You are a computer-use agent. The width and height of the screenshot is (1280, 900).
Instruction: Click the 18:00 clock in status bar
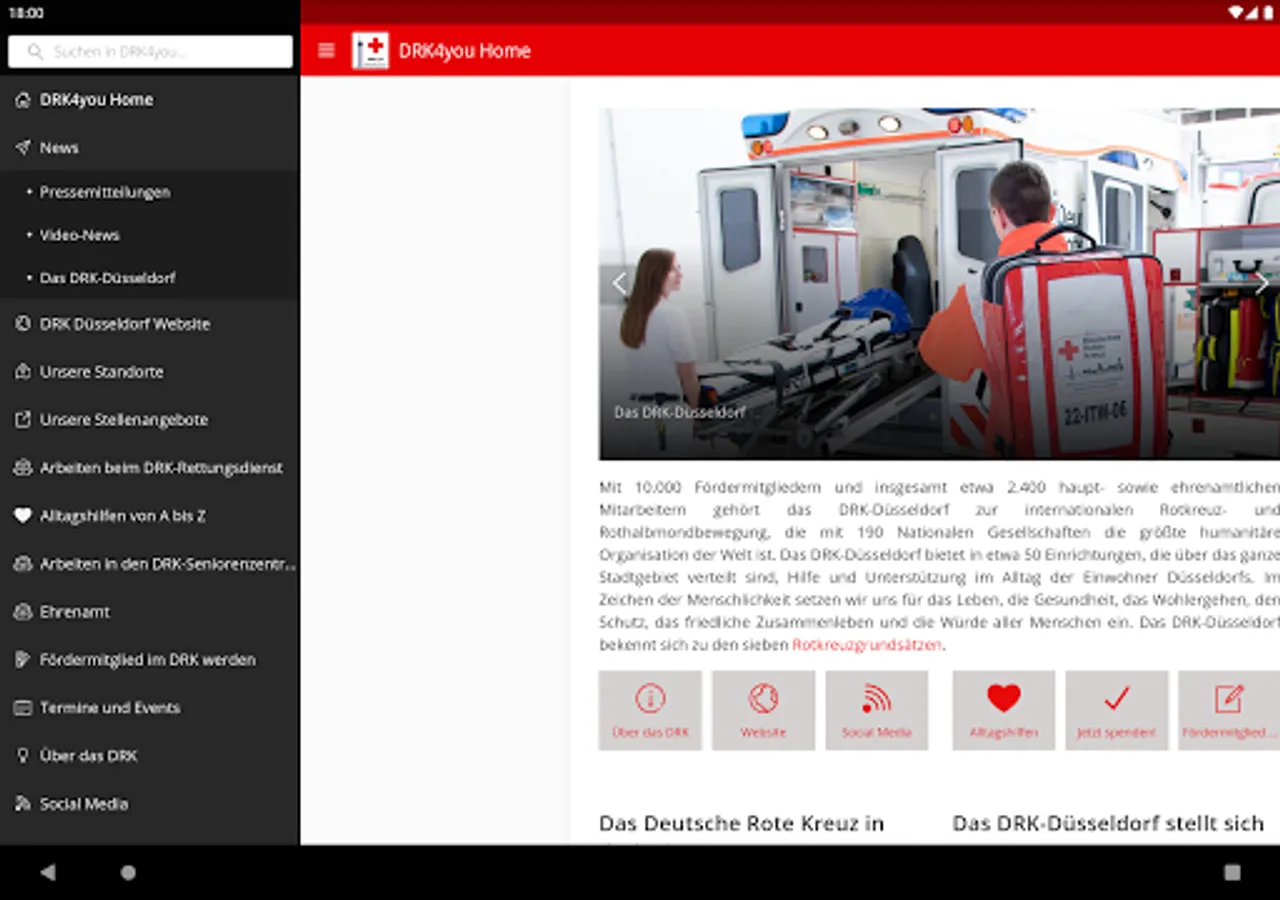click(26, 13)
